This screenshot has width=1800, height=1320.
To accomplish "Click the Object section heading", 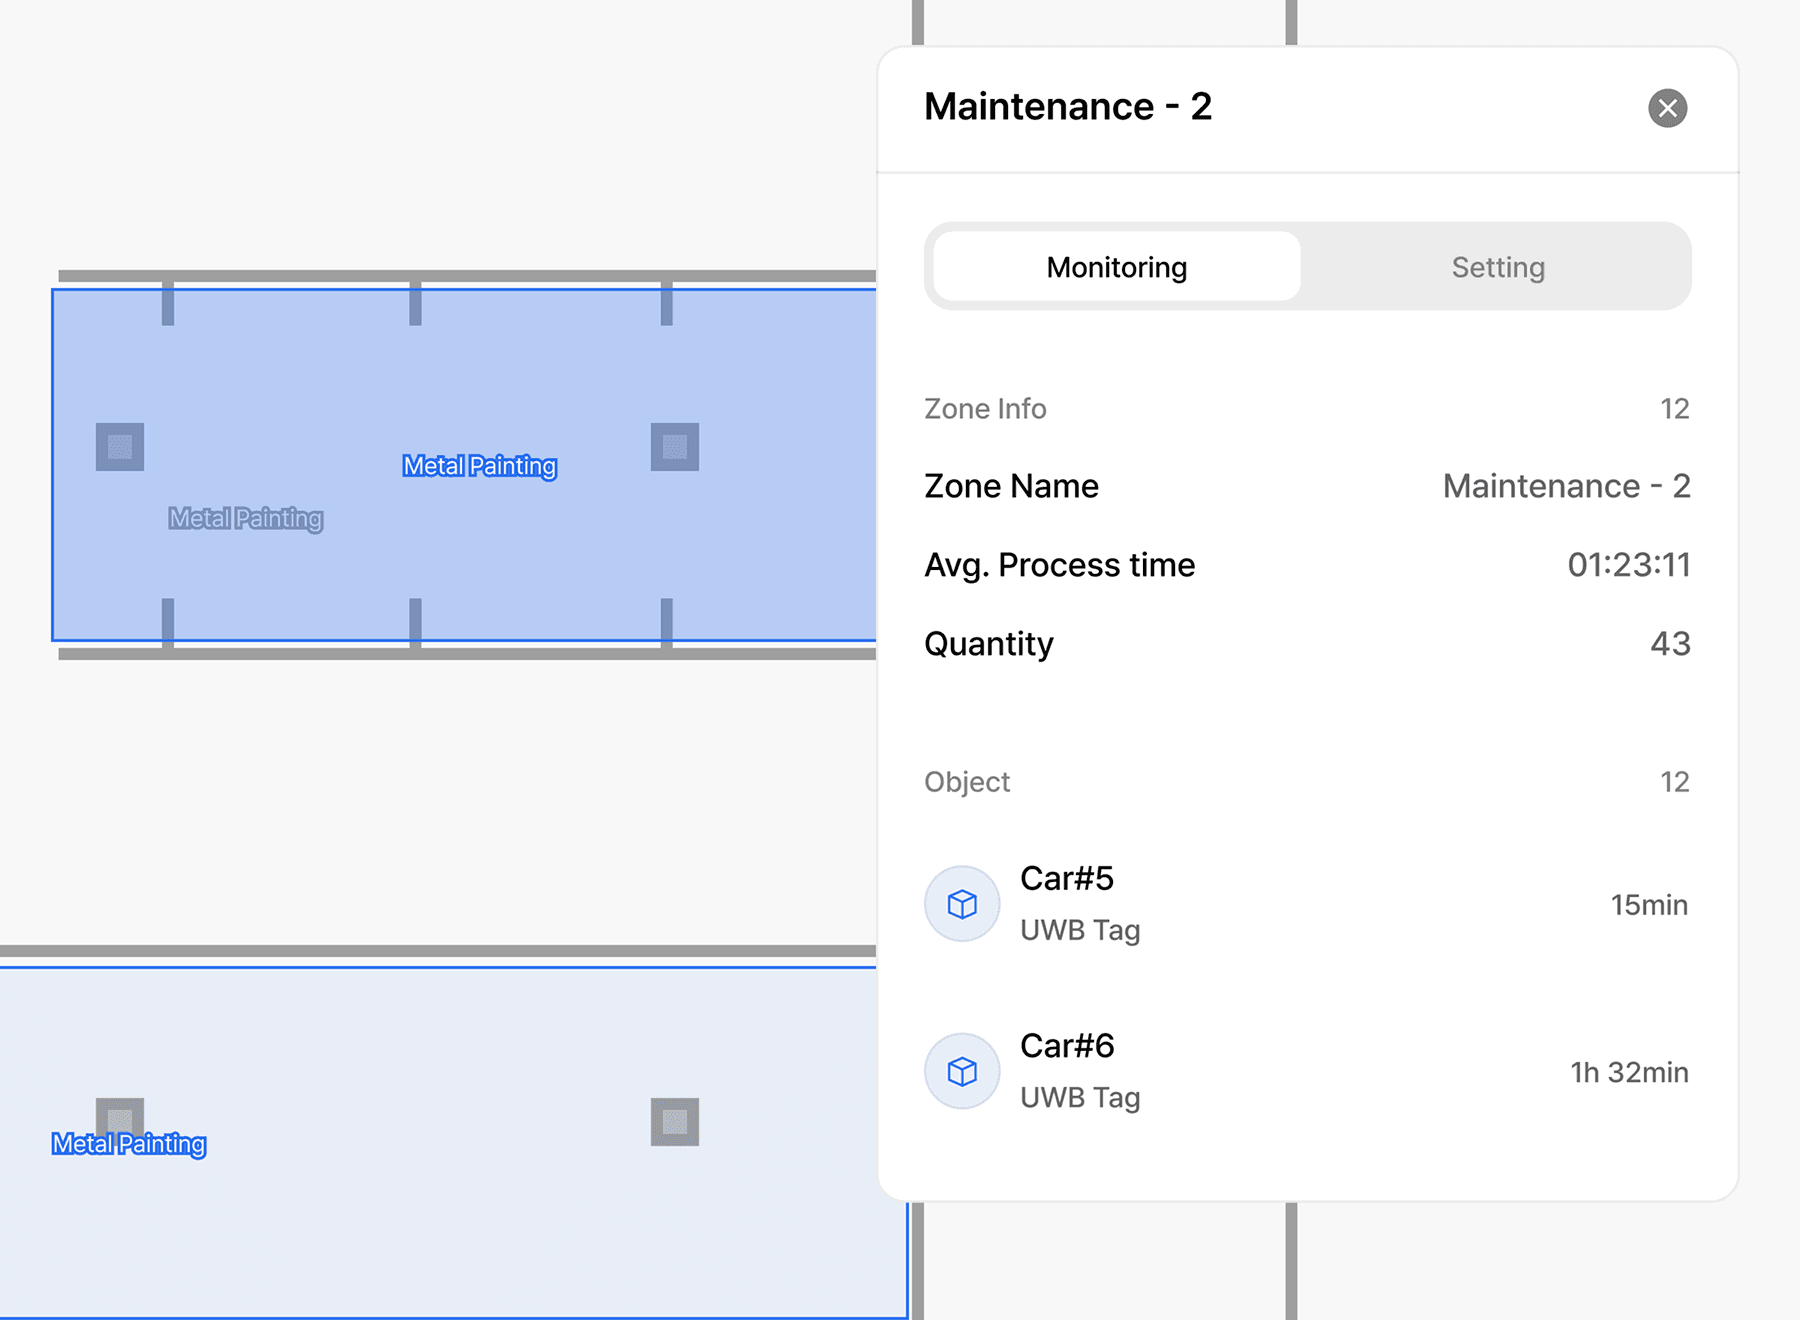I will click(967, 782).
